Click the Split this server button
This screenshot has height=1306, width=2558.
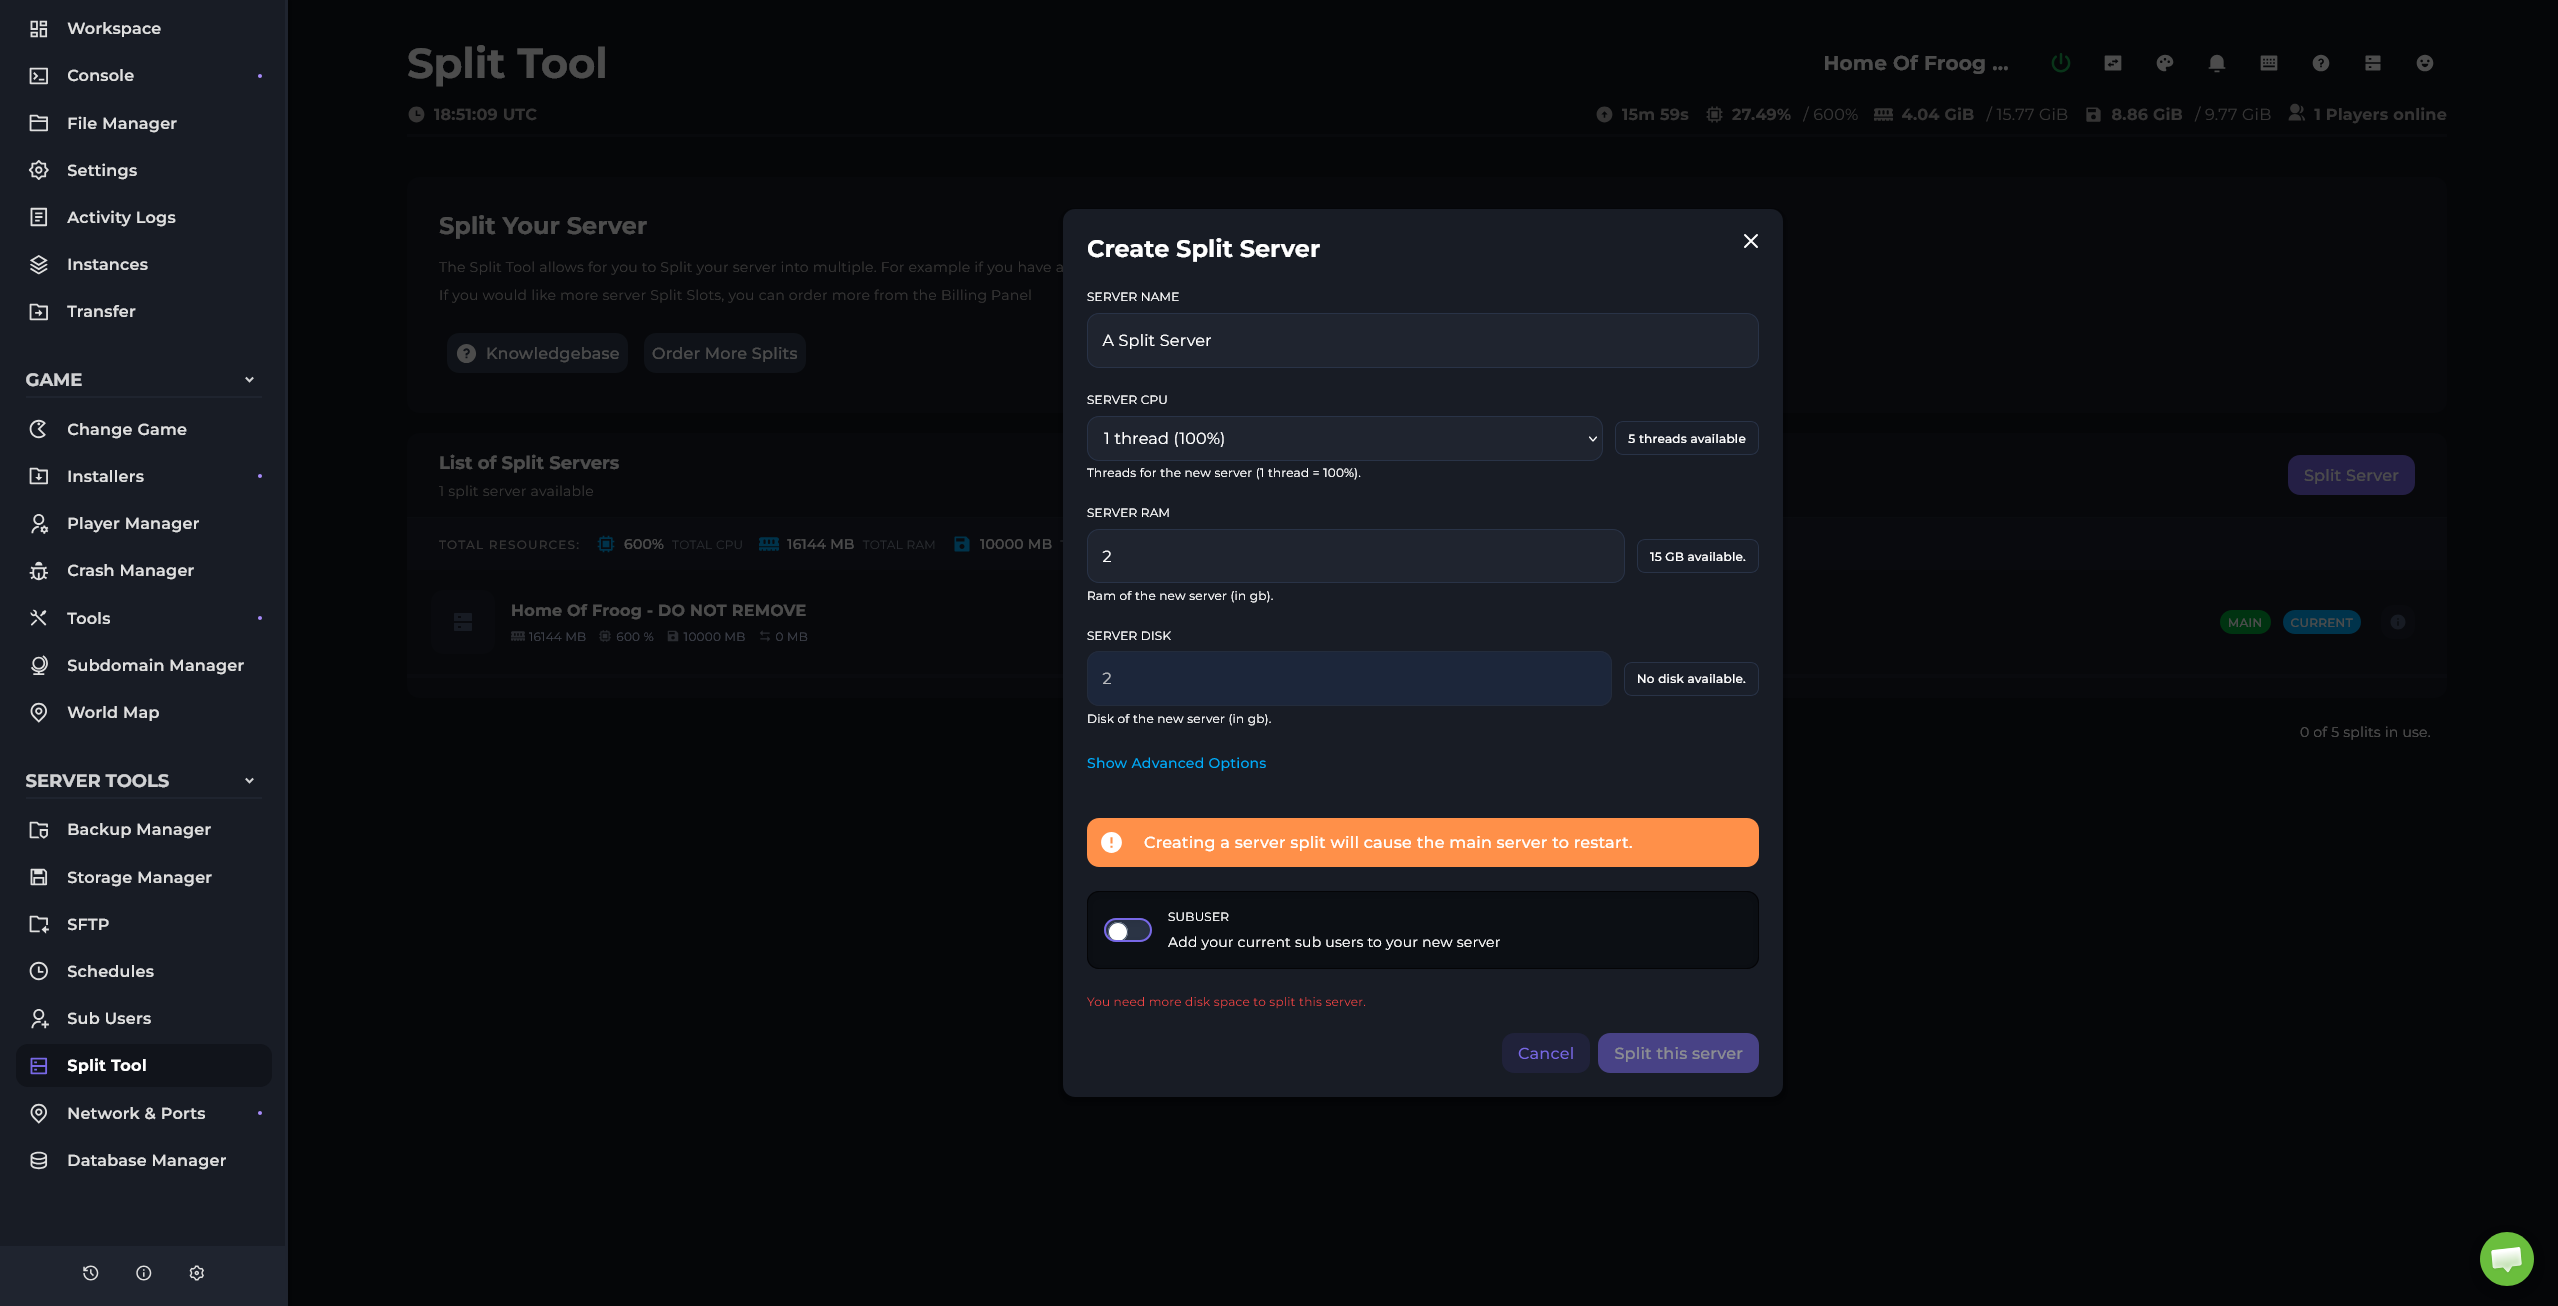pyautogui.click(x=1677, y=1053)
